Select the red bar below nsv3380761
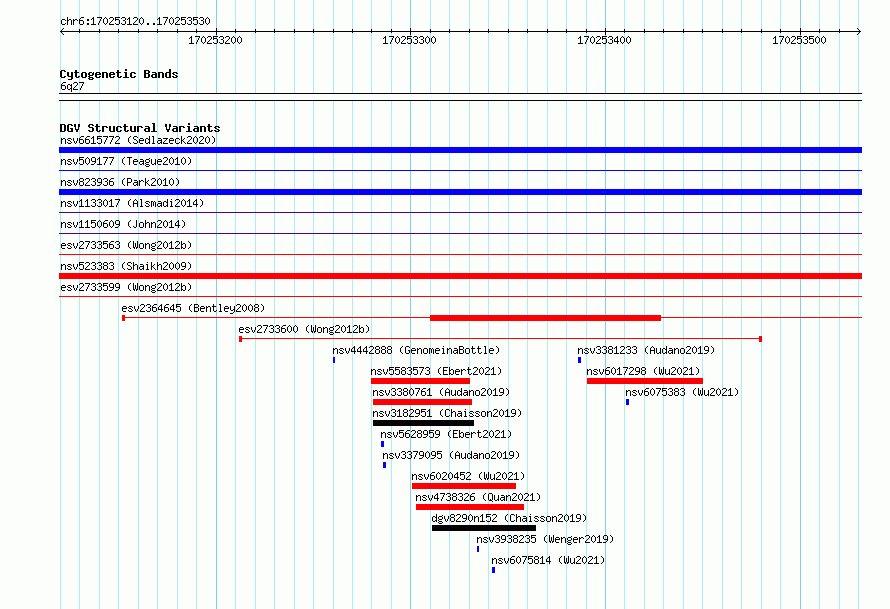890x609 pixels. point(422,402)
